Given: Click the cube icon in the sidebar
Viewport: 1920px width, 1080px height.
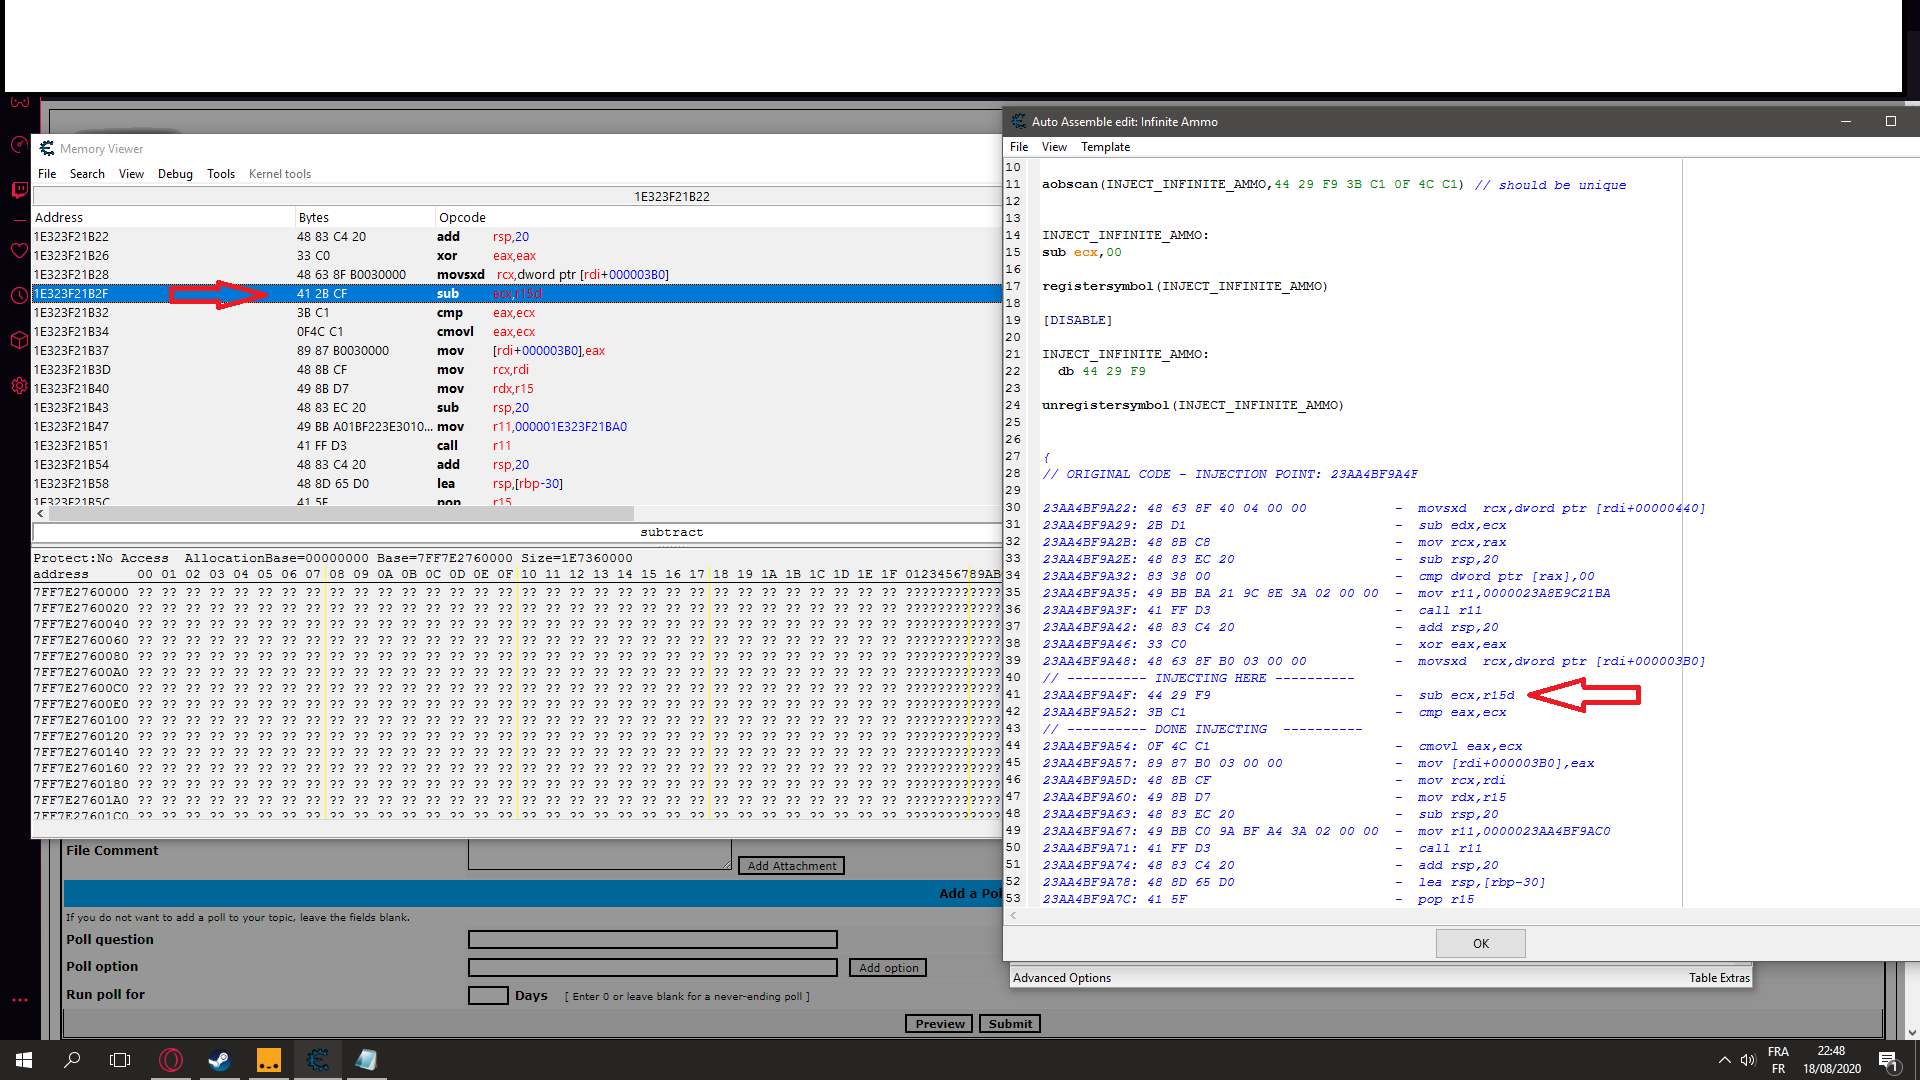Looking at the screenshot, I should pos(19,340).
